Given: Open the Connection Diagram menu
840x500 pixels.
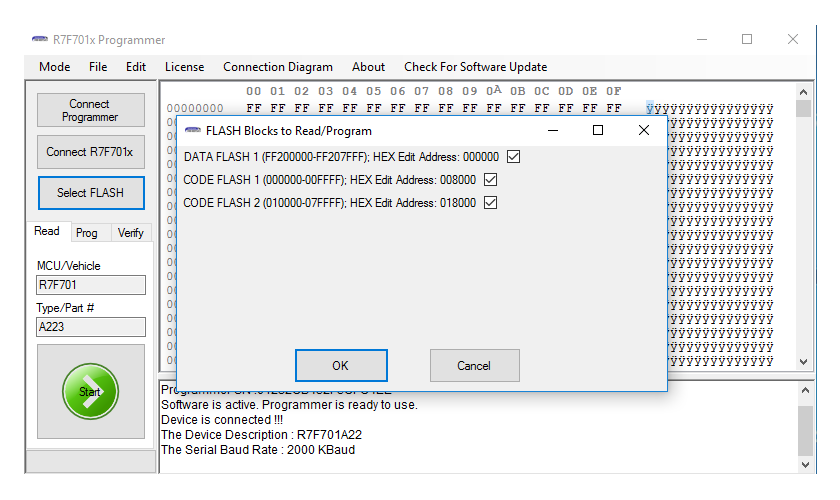Looking at the screenshot, I should pos(278,67).
